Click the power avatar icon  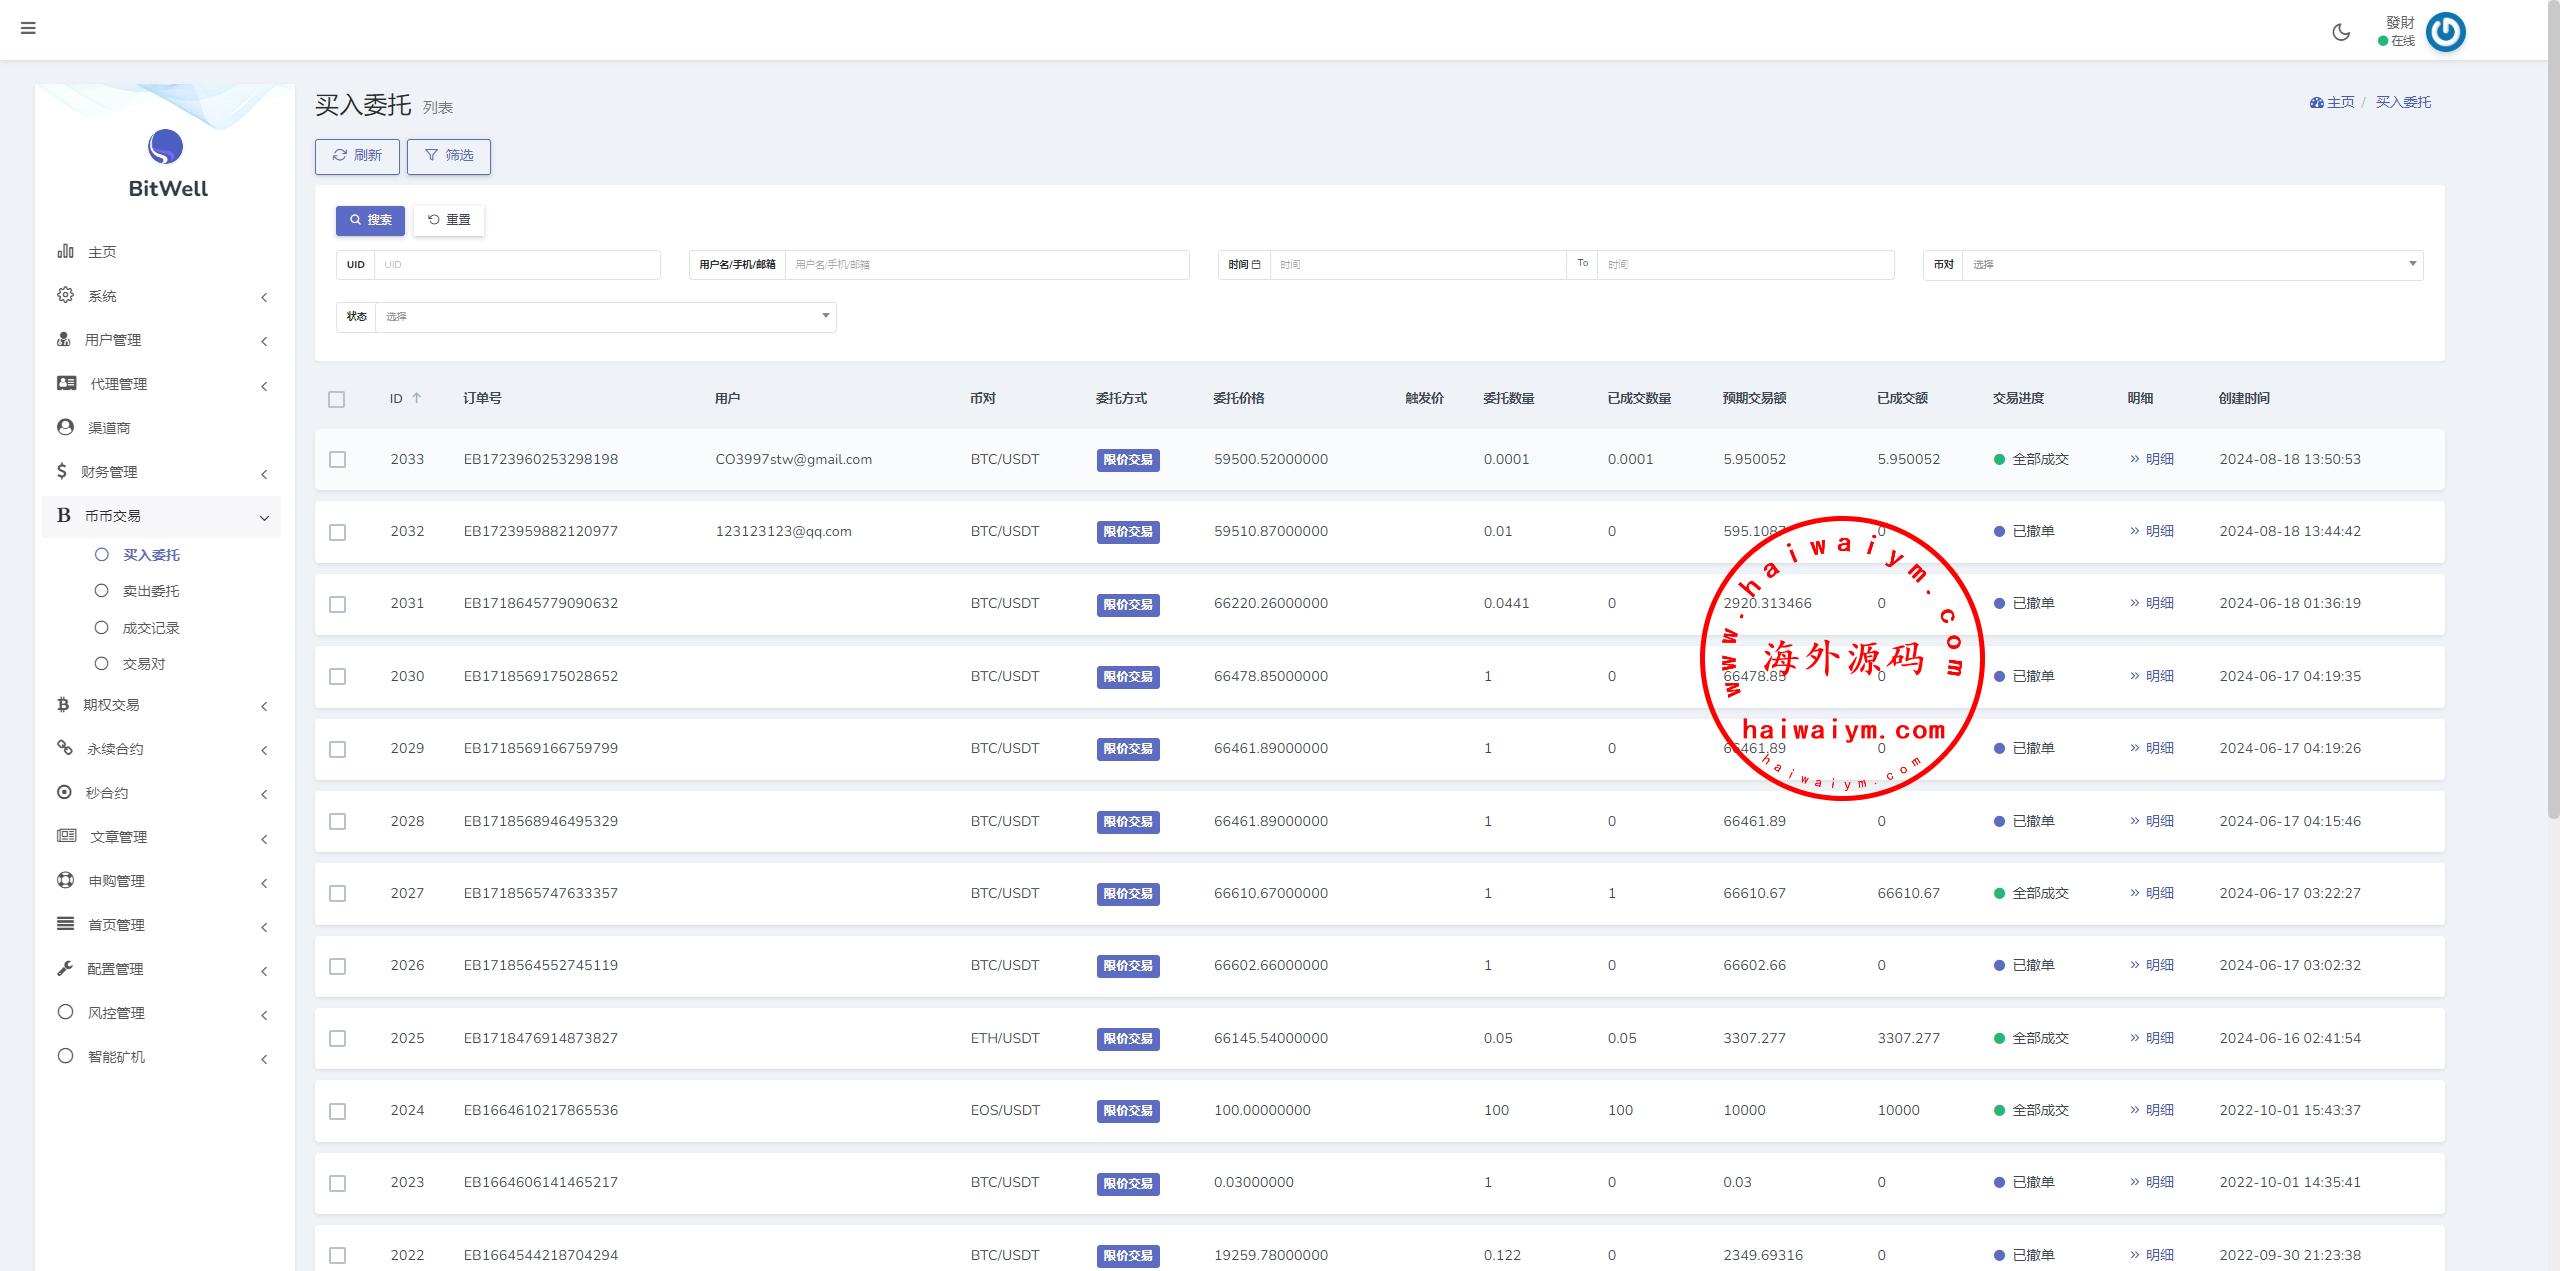pos(2445,32)
